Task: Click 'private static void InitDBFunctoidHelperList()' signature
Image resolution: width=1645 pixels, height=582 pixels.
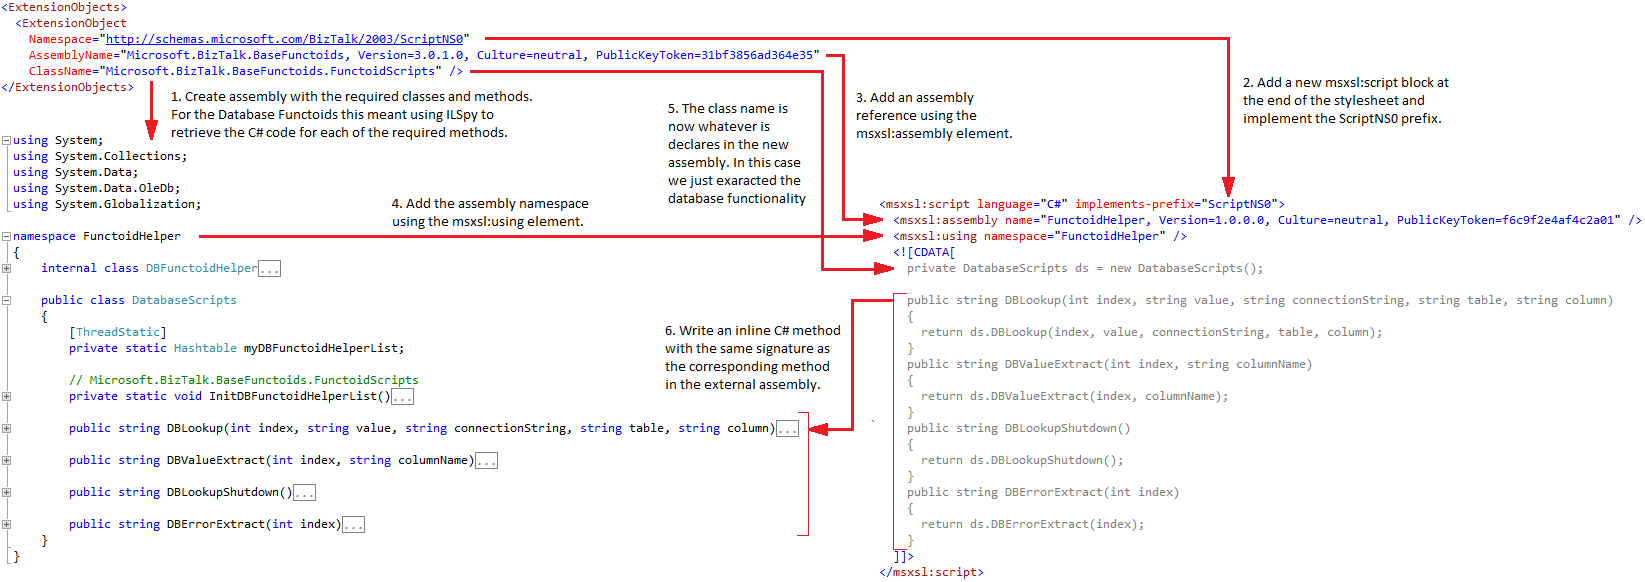Action: [x=230, y=396]
